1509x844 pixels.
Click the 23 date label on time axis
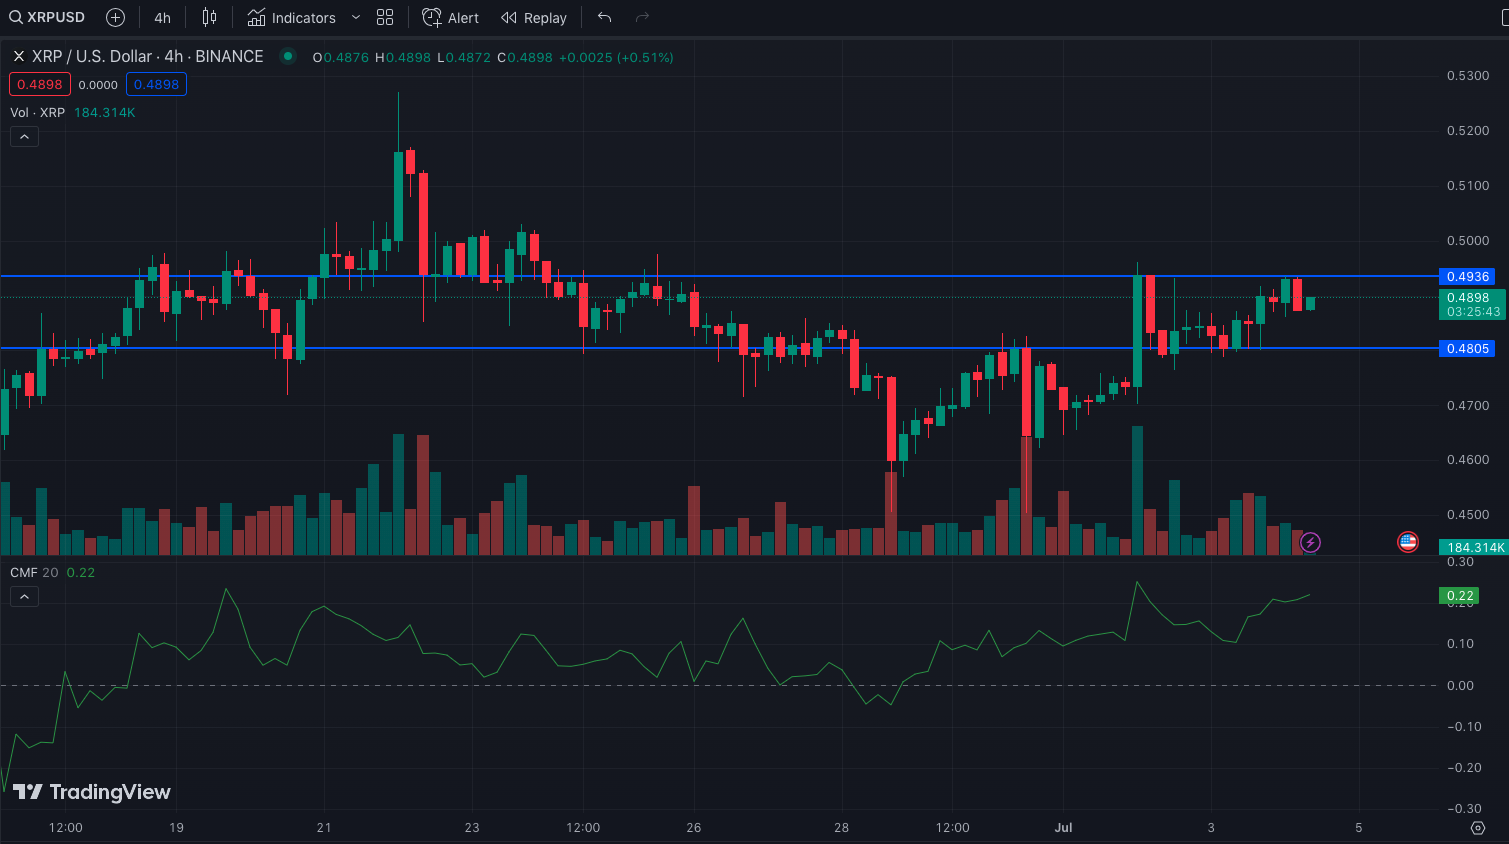tap(472, 827)
